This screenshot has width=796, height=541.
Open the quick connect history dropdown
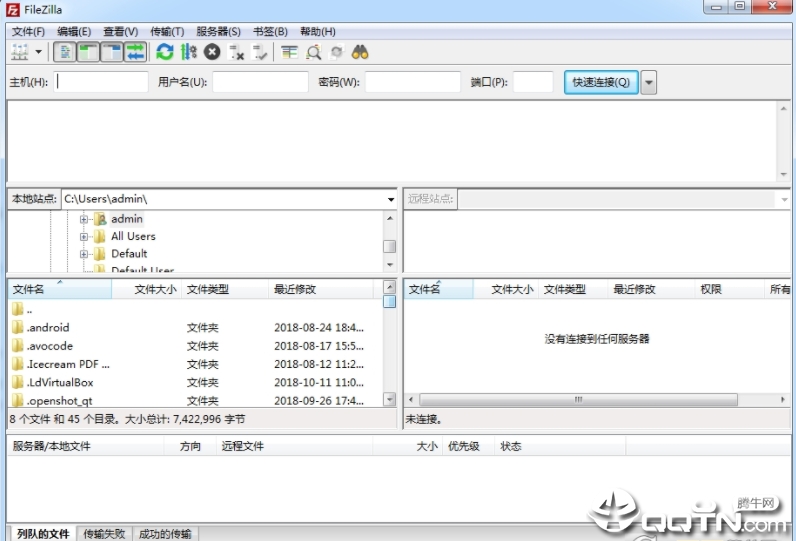pyautogui.click(x=648, y=82)
